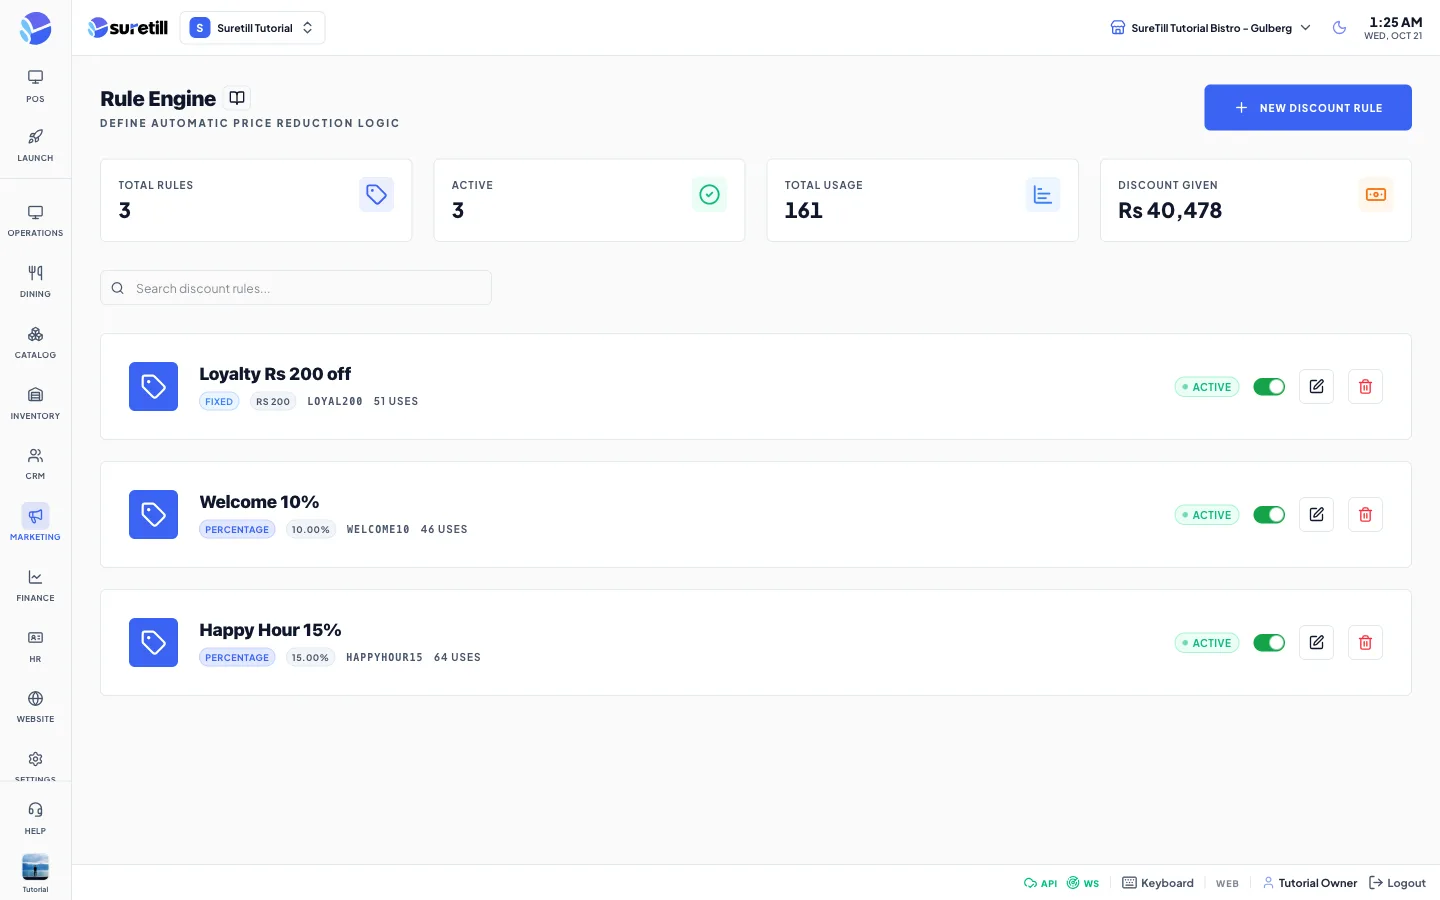The image size is (1440, 900).
Task: Click the Total Usage card
Action: 922,200
